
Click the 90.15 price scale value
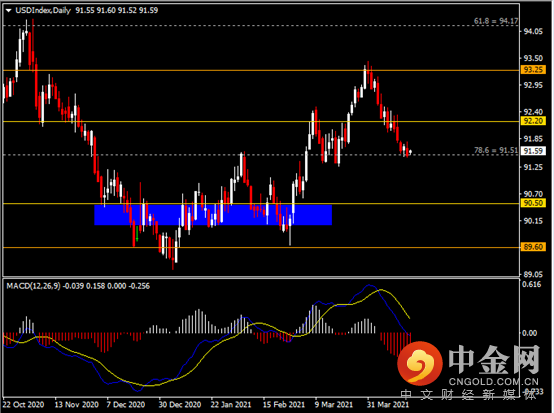[x=533, y=221]
